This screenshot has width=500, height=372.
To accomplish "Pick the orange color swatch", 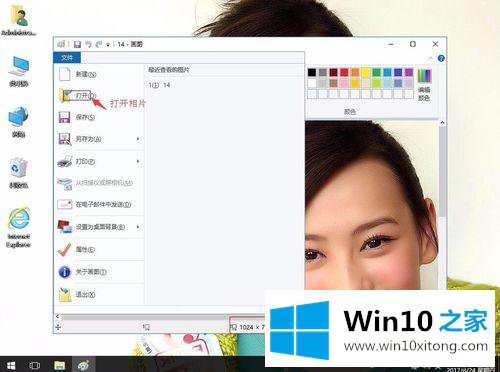I will tap(355, 72).
